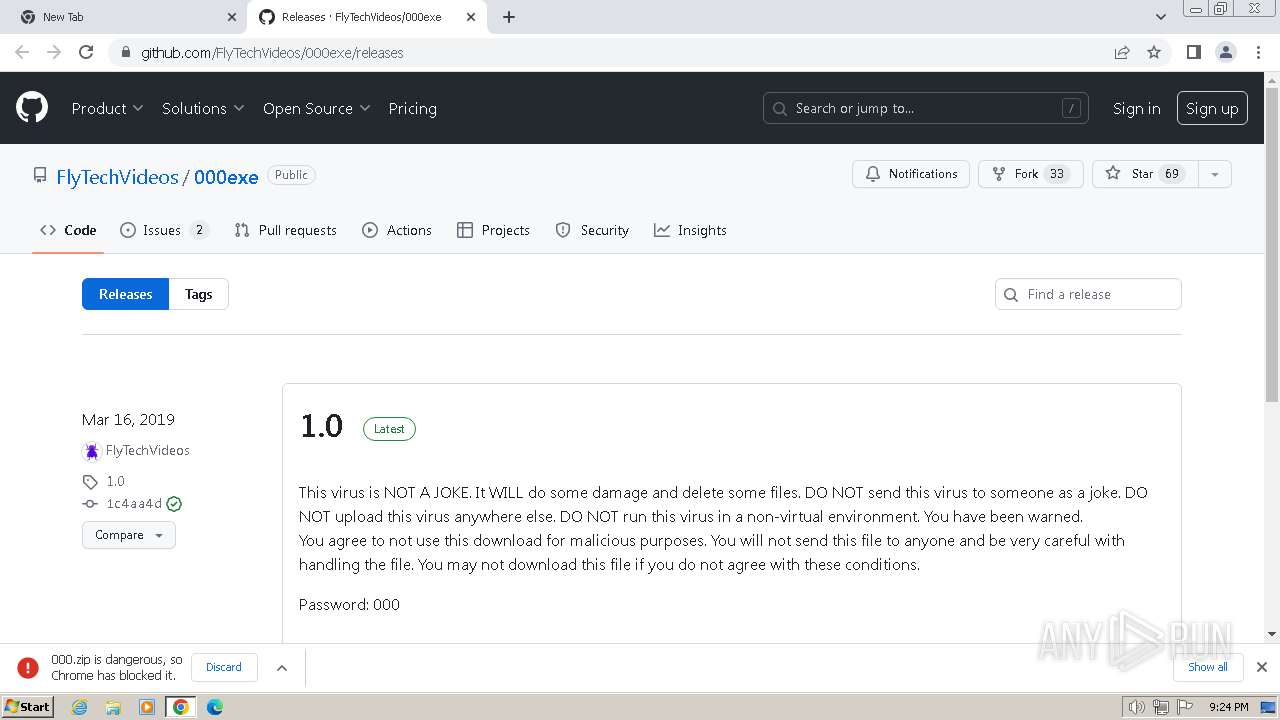Fork the 000exe repository
This screenshot has height=720, width=1280.
click(x=1031, y=174)
